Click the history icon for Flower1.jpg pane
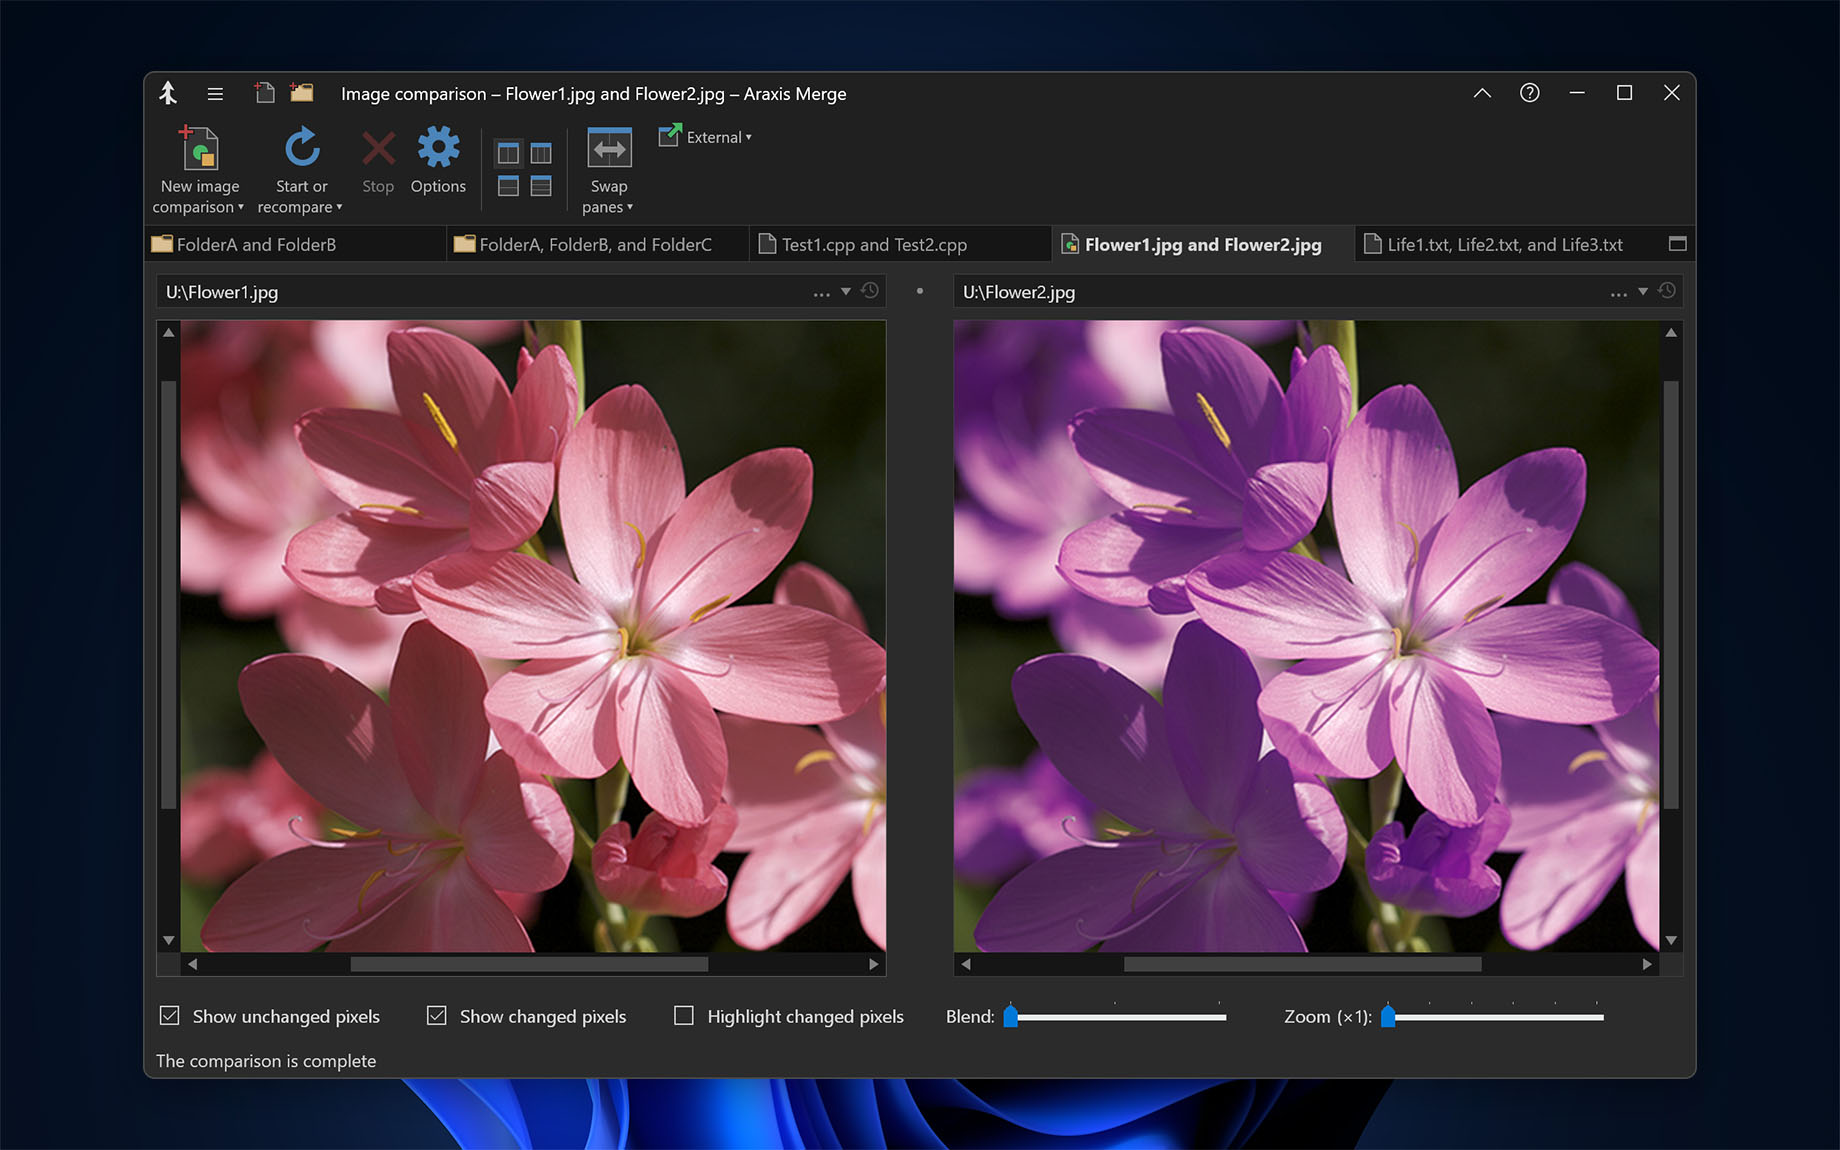The width and height of the screenshot is (1840, 1150). (x=869, y=291)
